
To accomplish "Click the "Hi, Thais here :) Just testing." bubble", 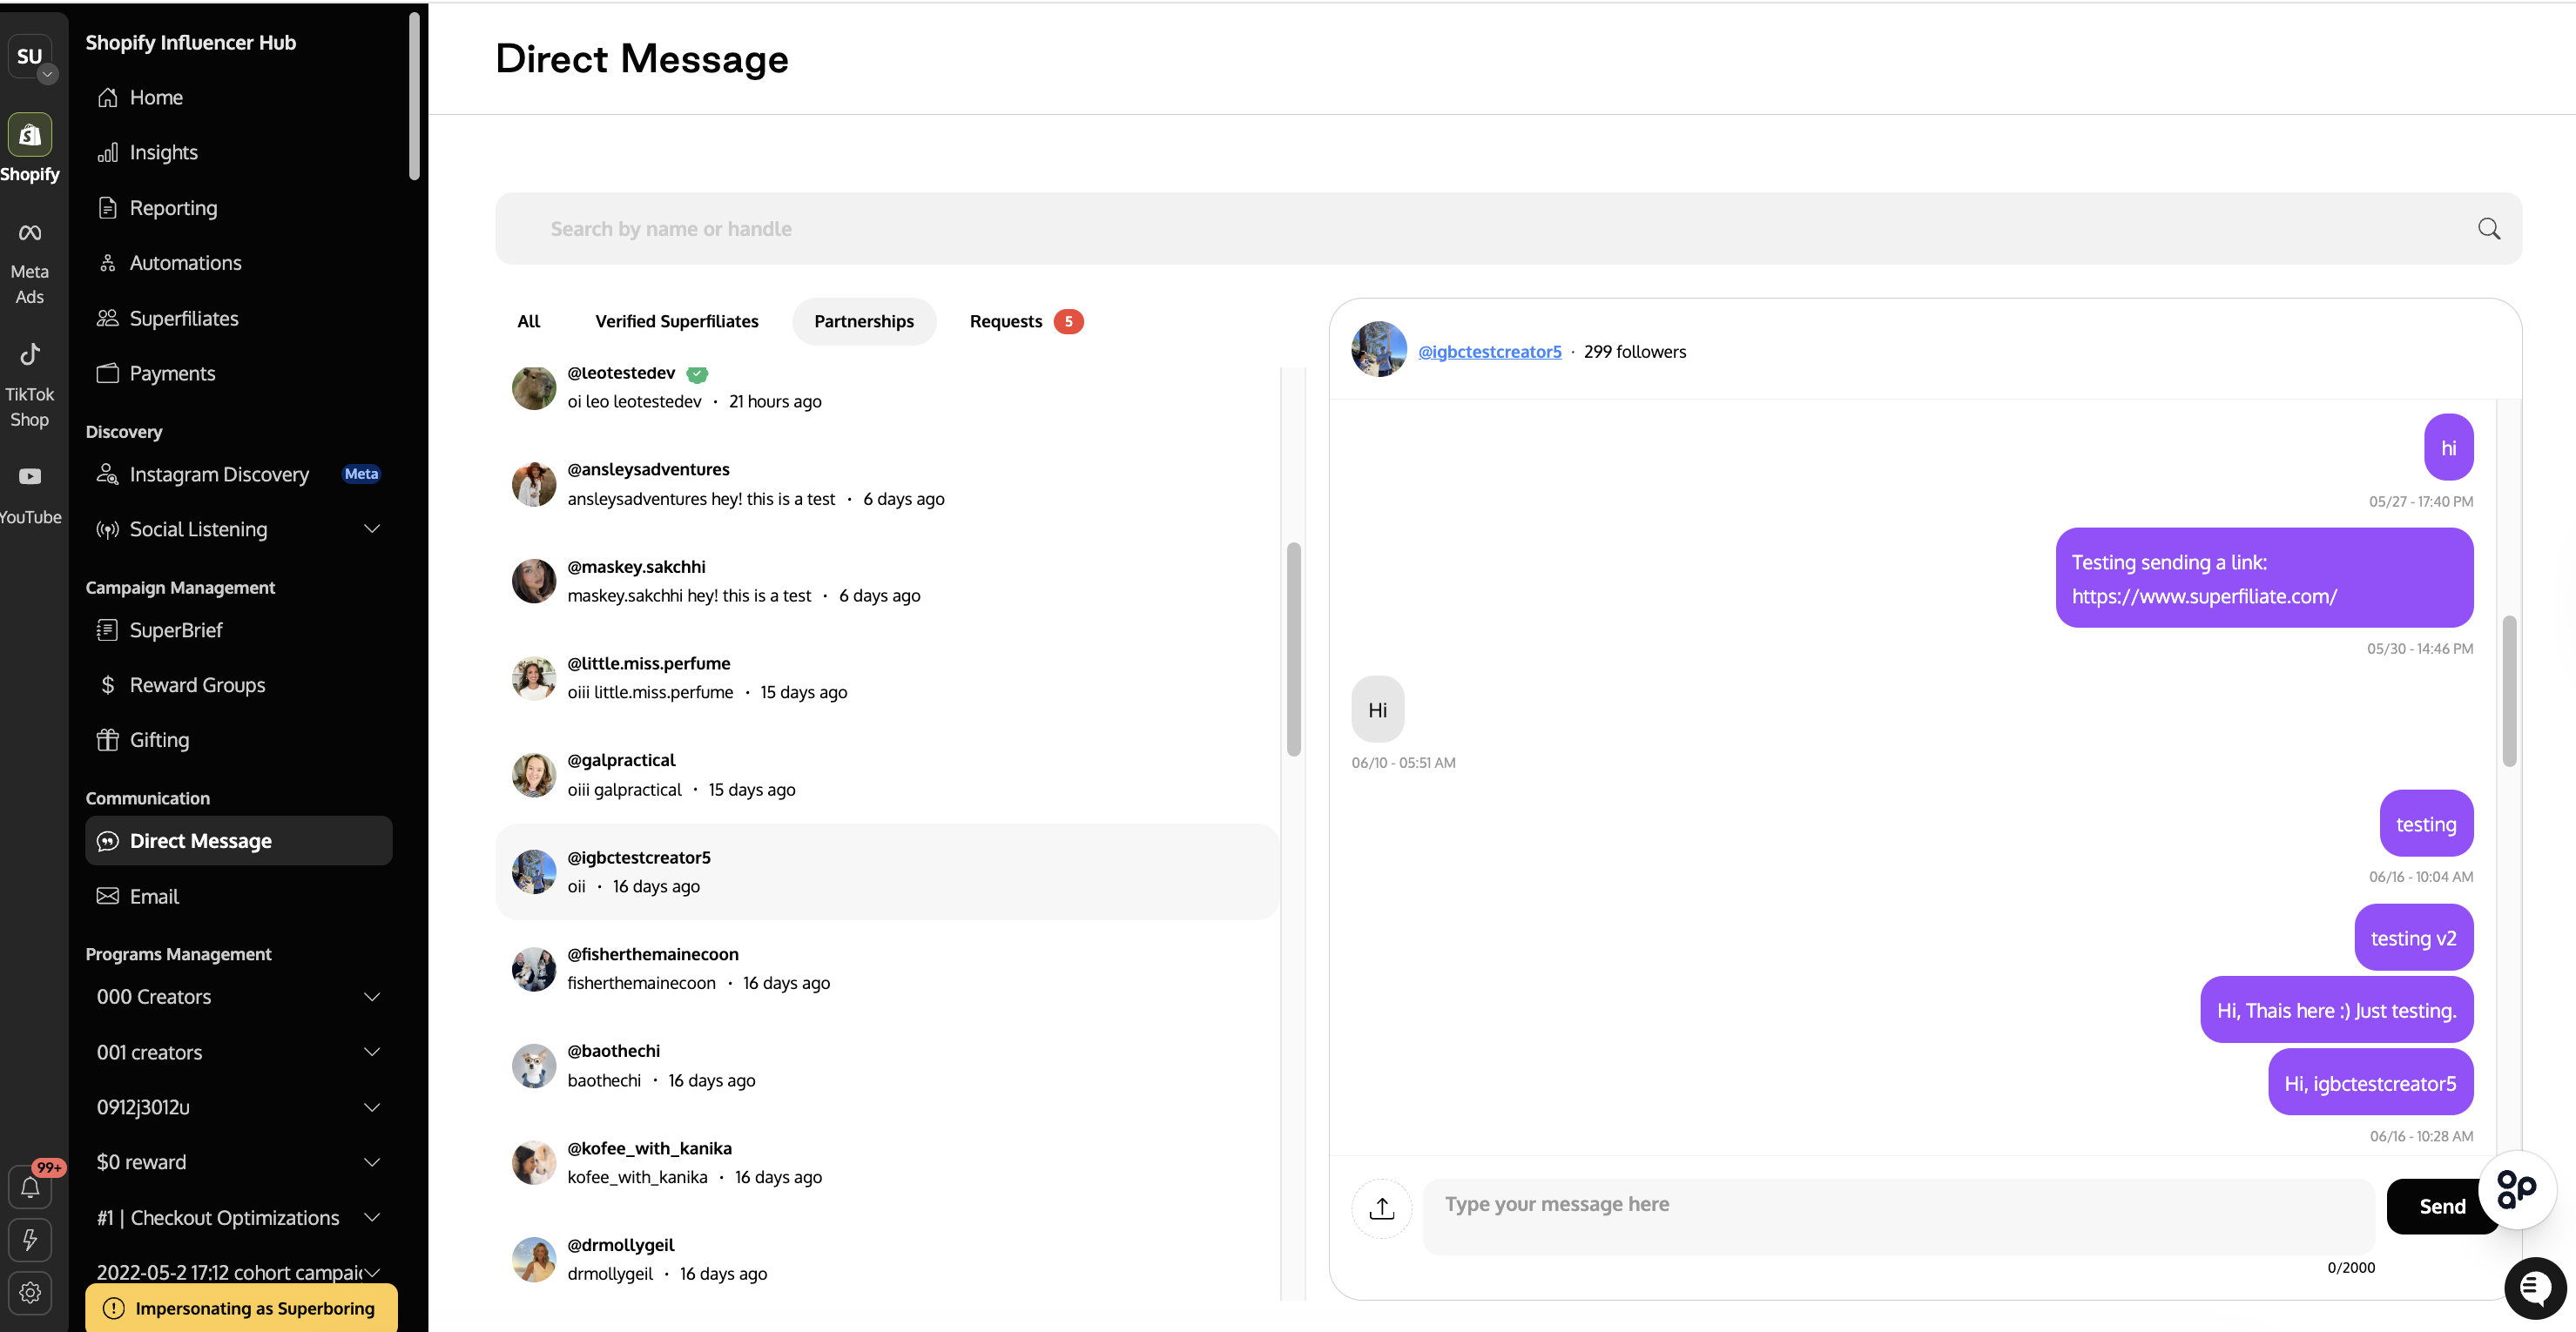I will 2336,1010.
